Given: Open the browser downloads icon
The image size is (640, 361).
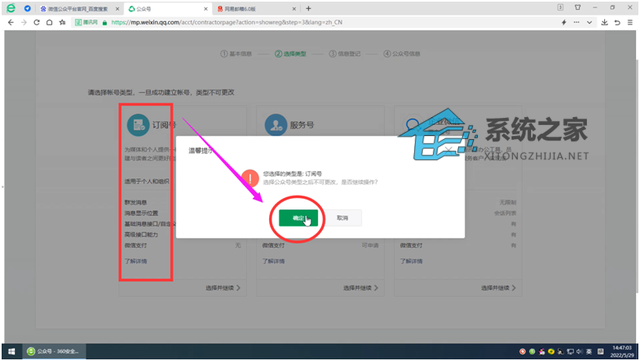Looking at the screenshot, I should [x=604, y=22].
